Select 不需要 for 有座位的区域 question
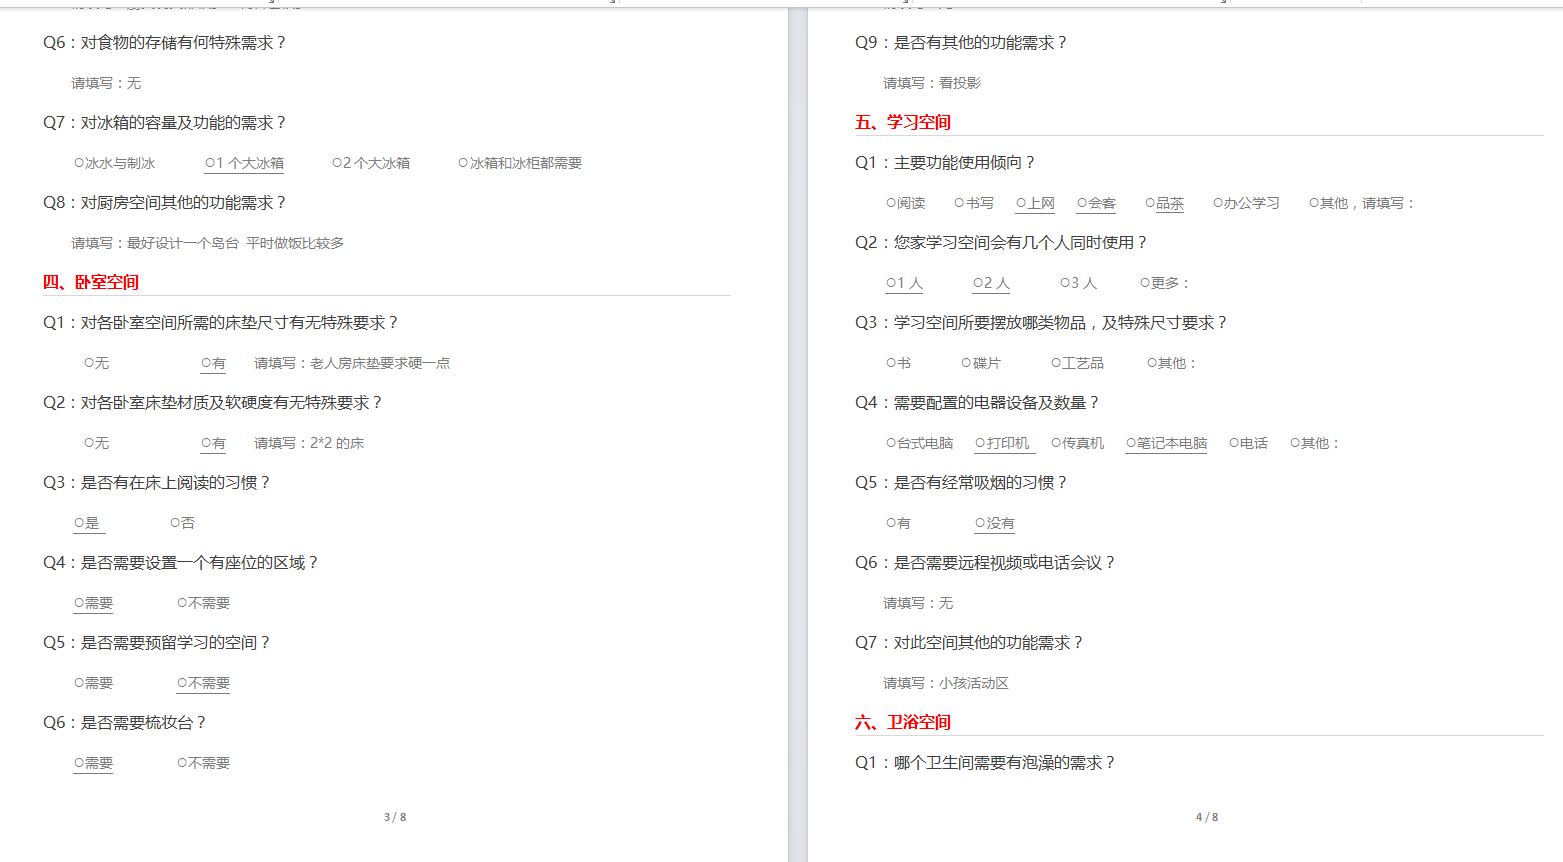Screen dimensions: 1563x862 click(204, 603)
